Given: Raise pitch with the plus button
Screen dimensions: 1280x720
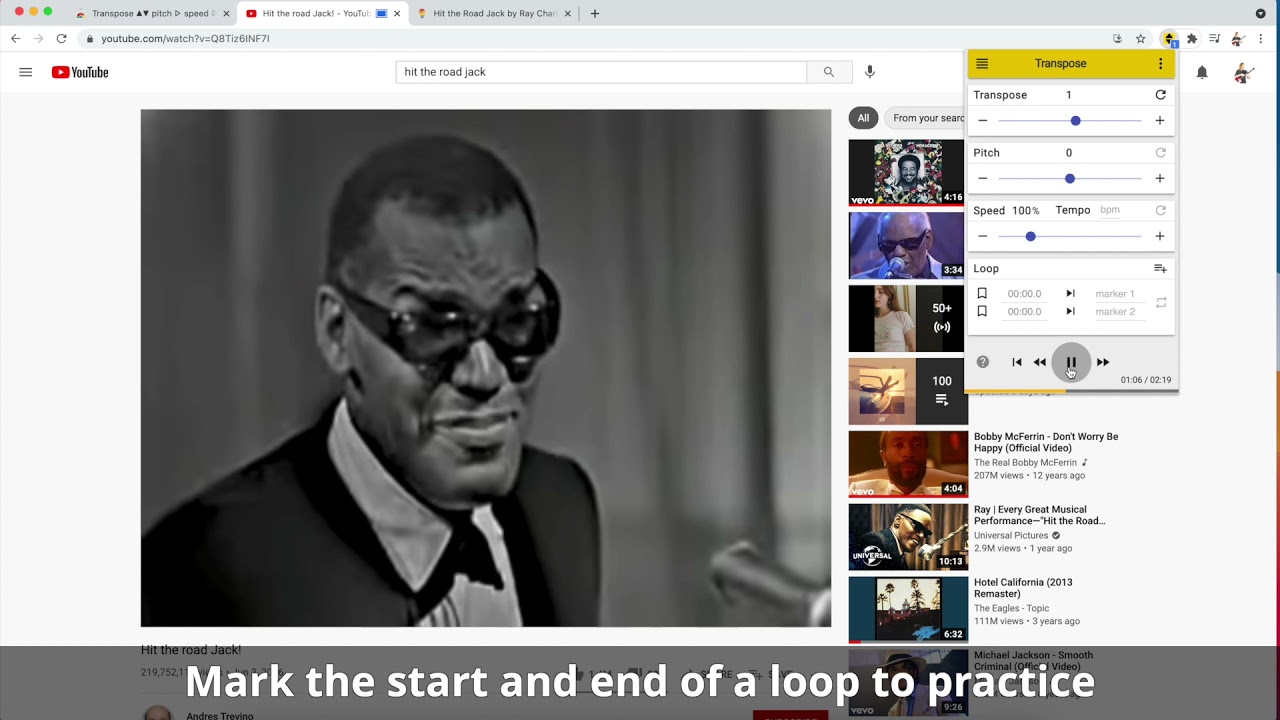Looking at the screenshot, I should 1160,178.
